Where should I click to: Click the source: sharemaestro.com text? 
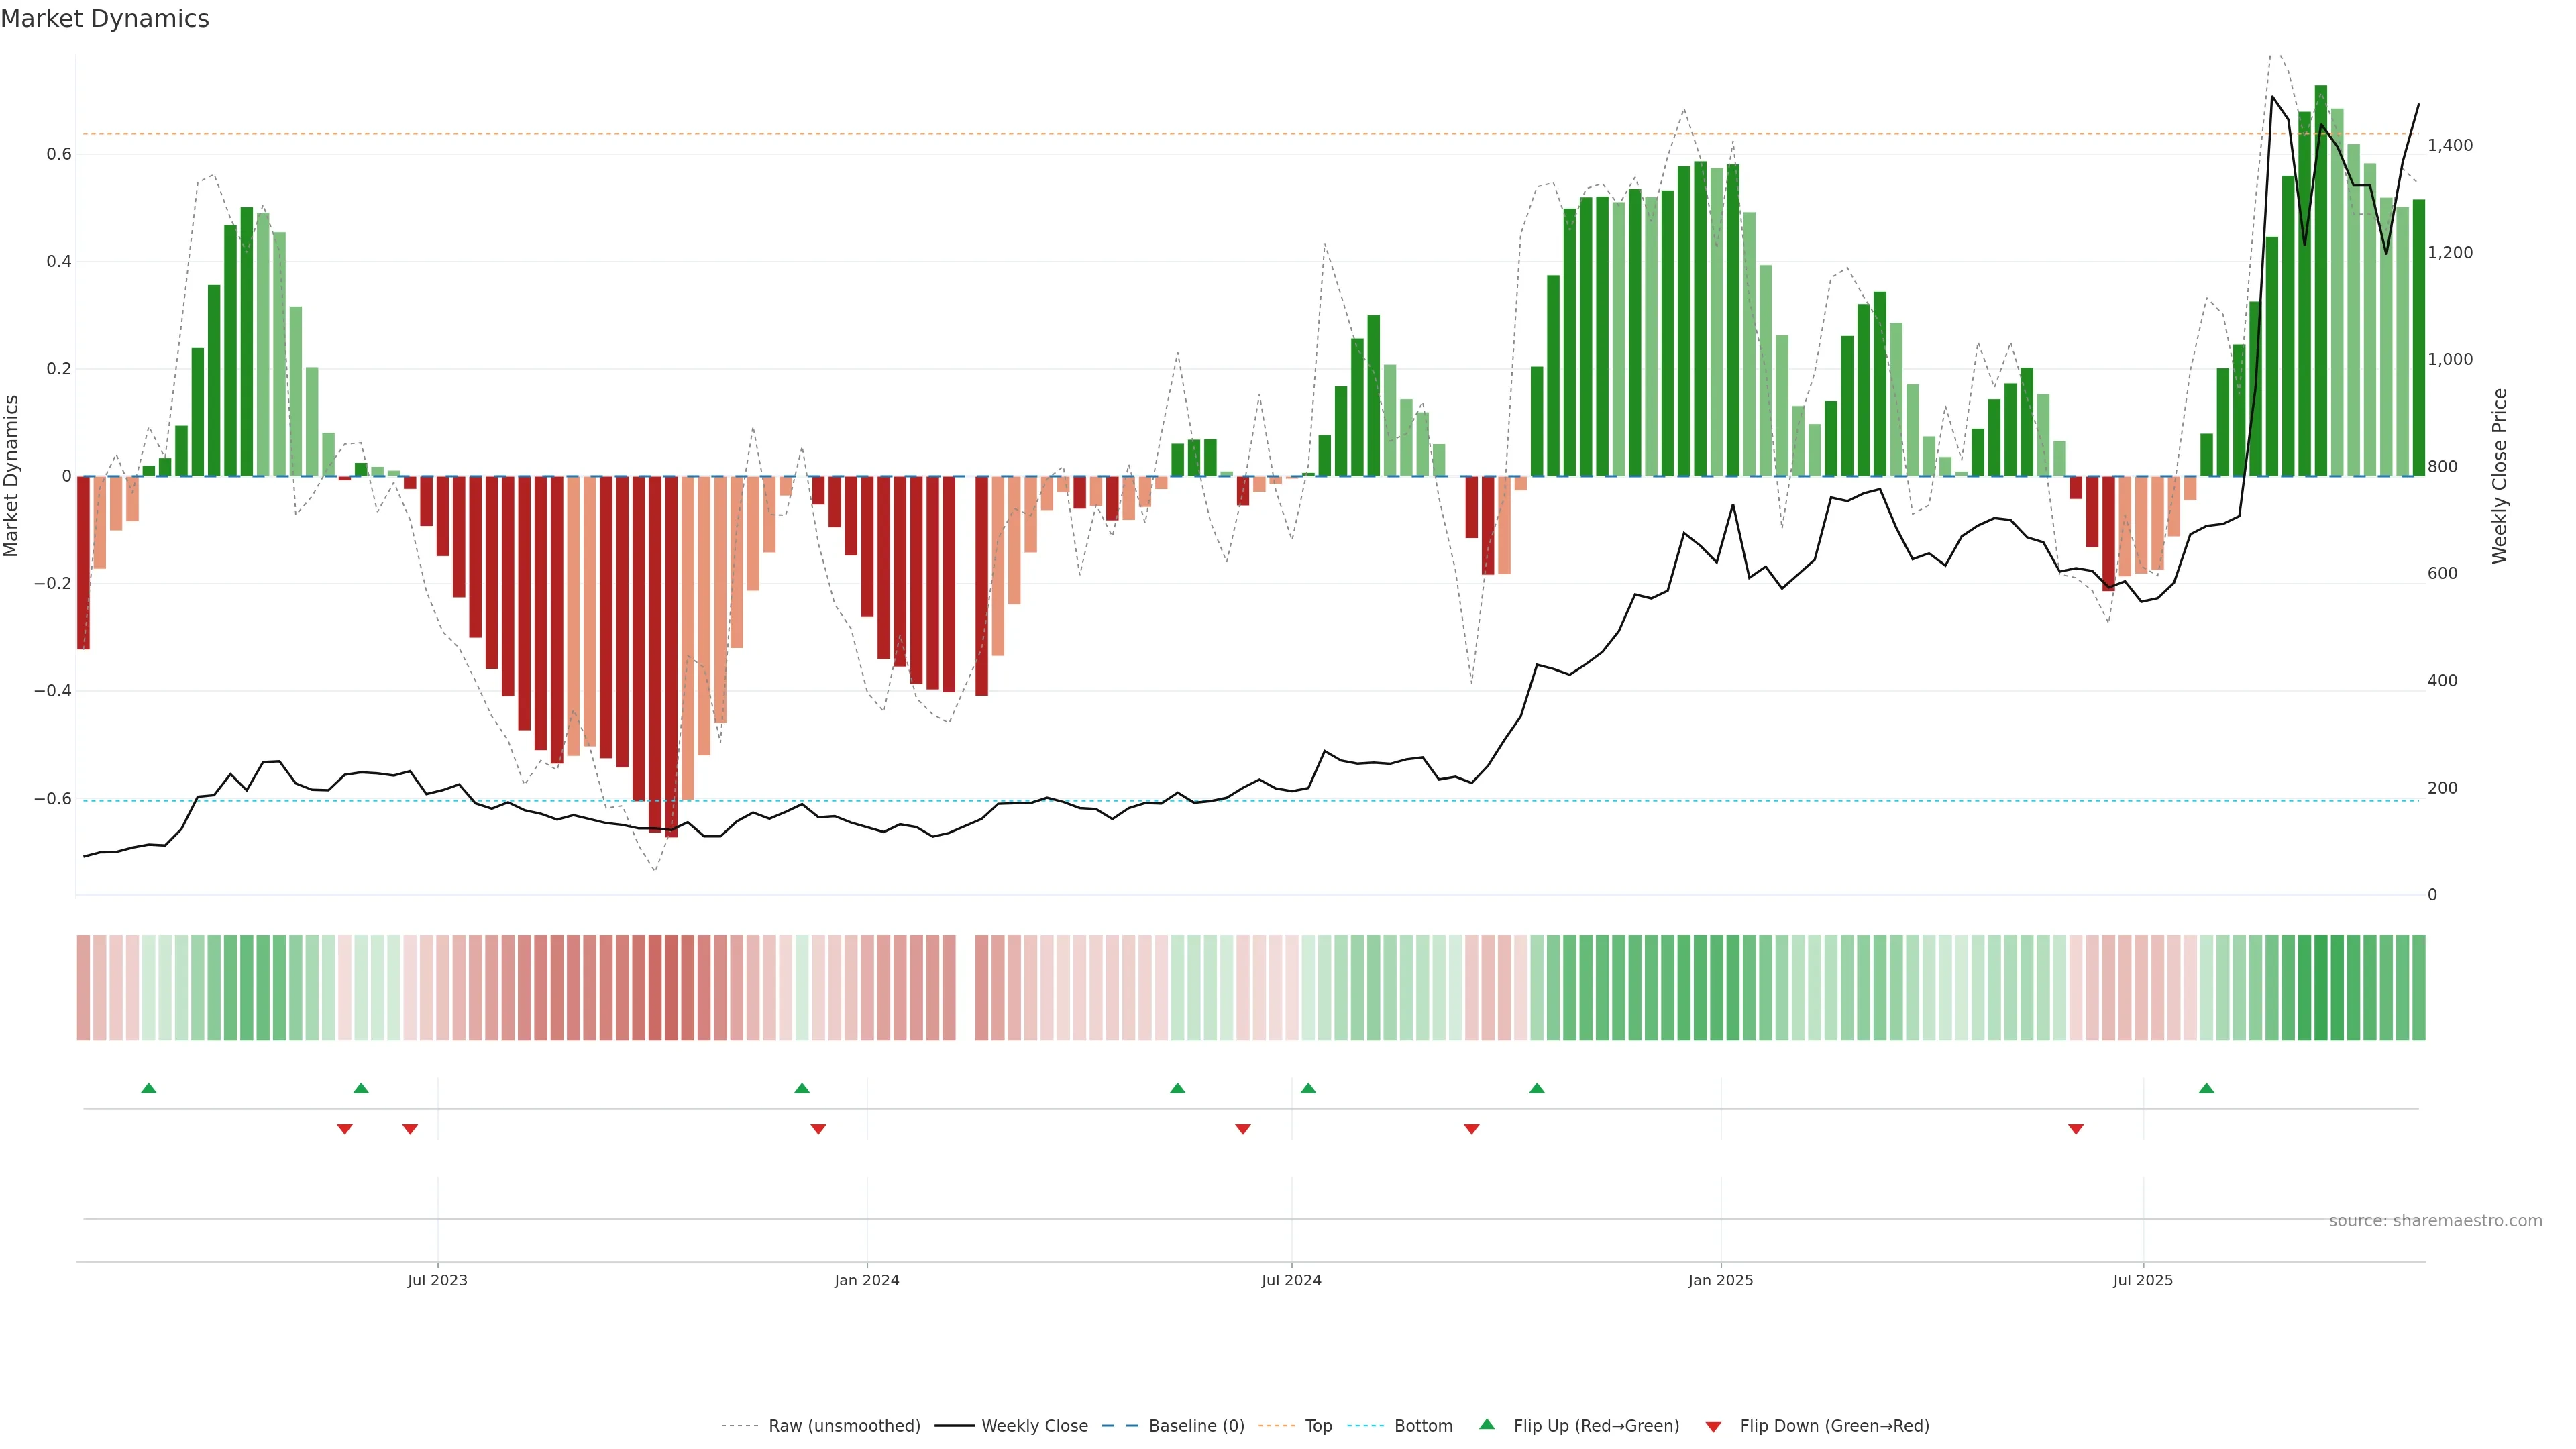[2435, 1221]
